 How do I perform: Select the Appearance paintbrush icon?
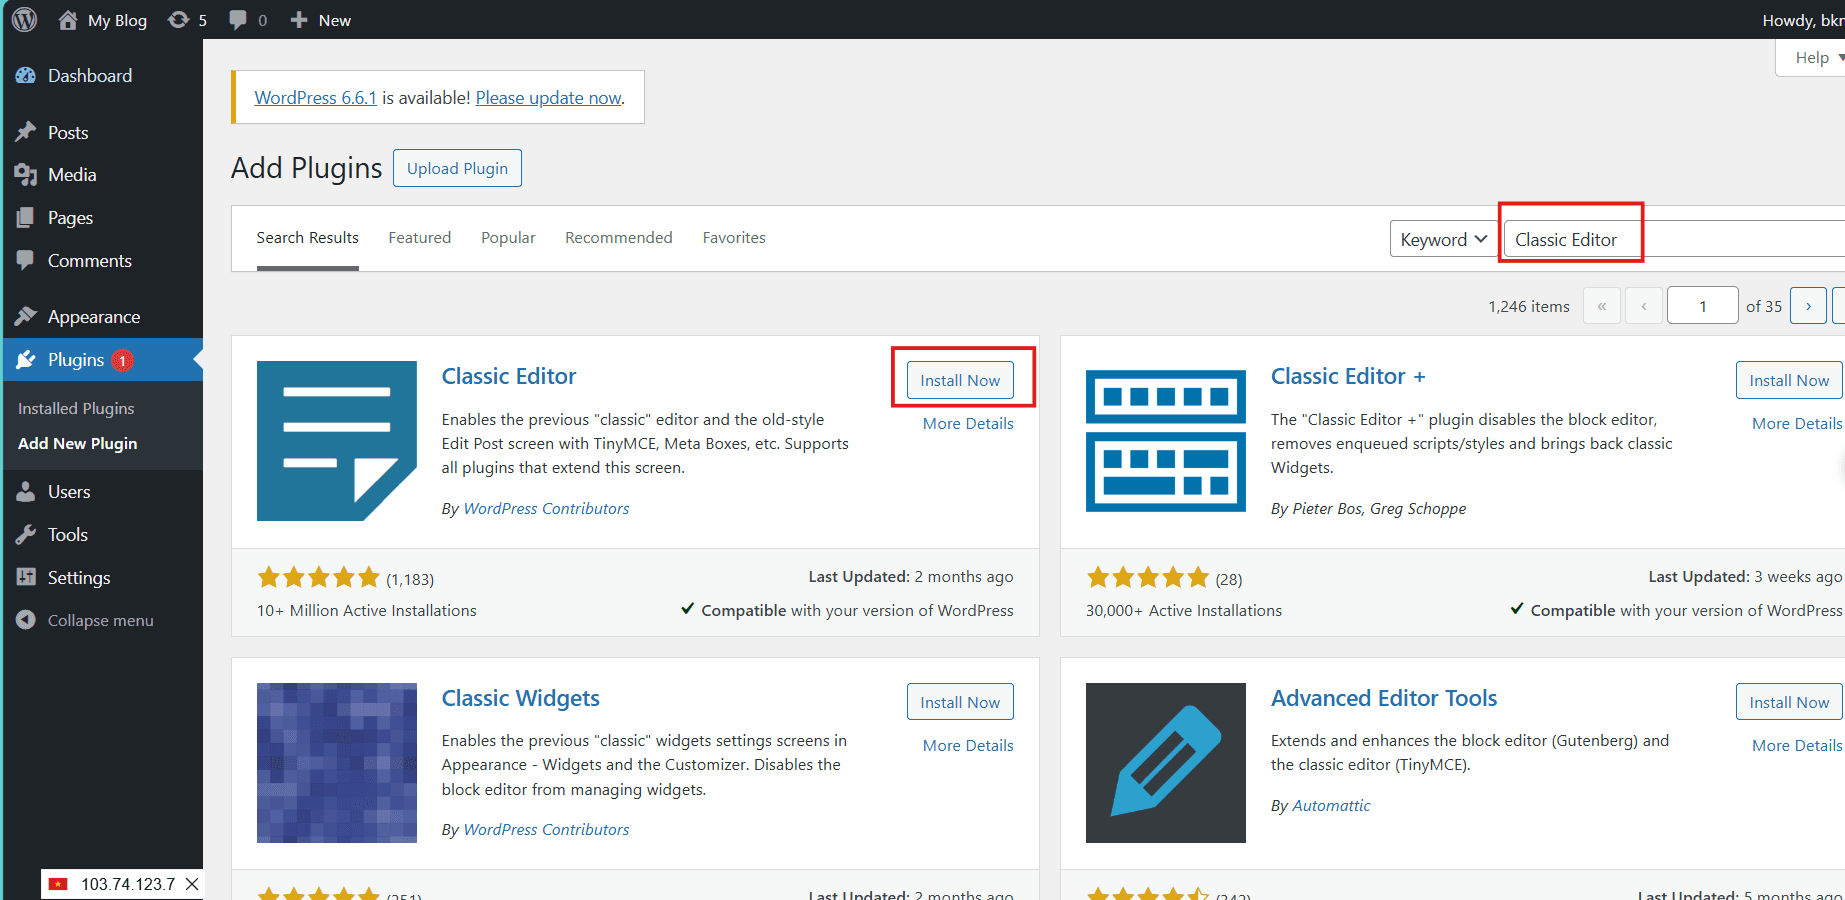pyautogui.click(x=25, y=315)
